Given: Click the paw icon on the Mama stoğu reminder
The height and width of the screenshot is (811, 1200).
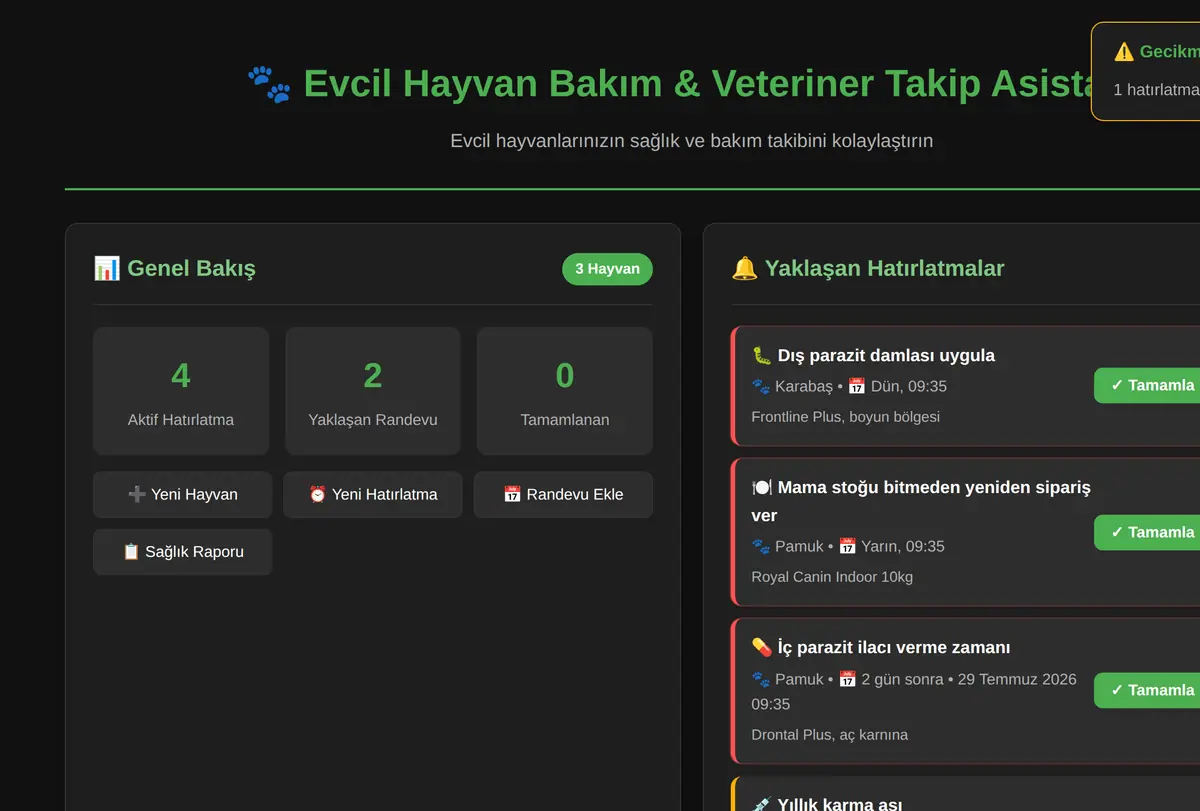Looking at the screenshot, I should tap(761, 546).
